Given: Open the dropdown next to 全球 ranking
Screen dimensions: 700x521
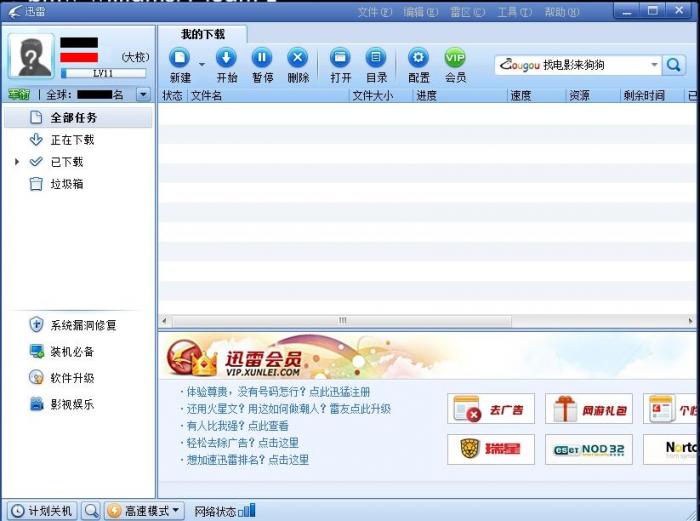Looking at the screenshot, I should (x=143, y=95).
